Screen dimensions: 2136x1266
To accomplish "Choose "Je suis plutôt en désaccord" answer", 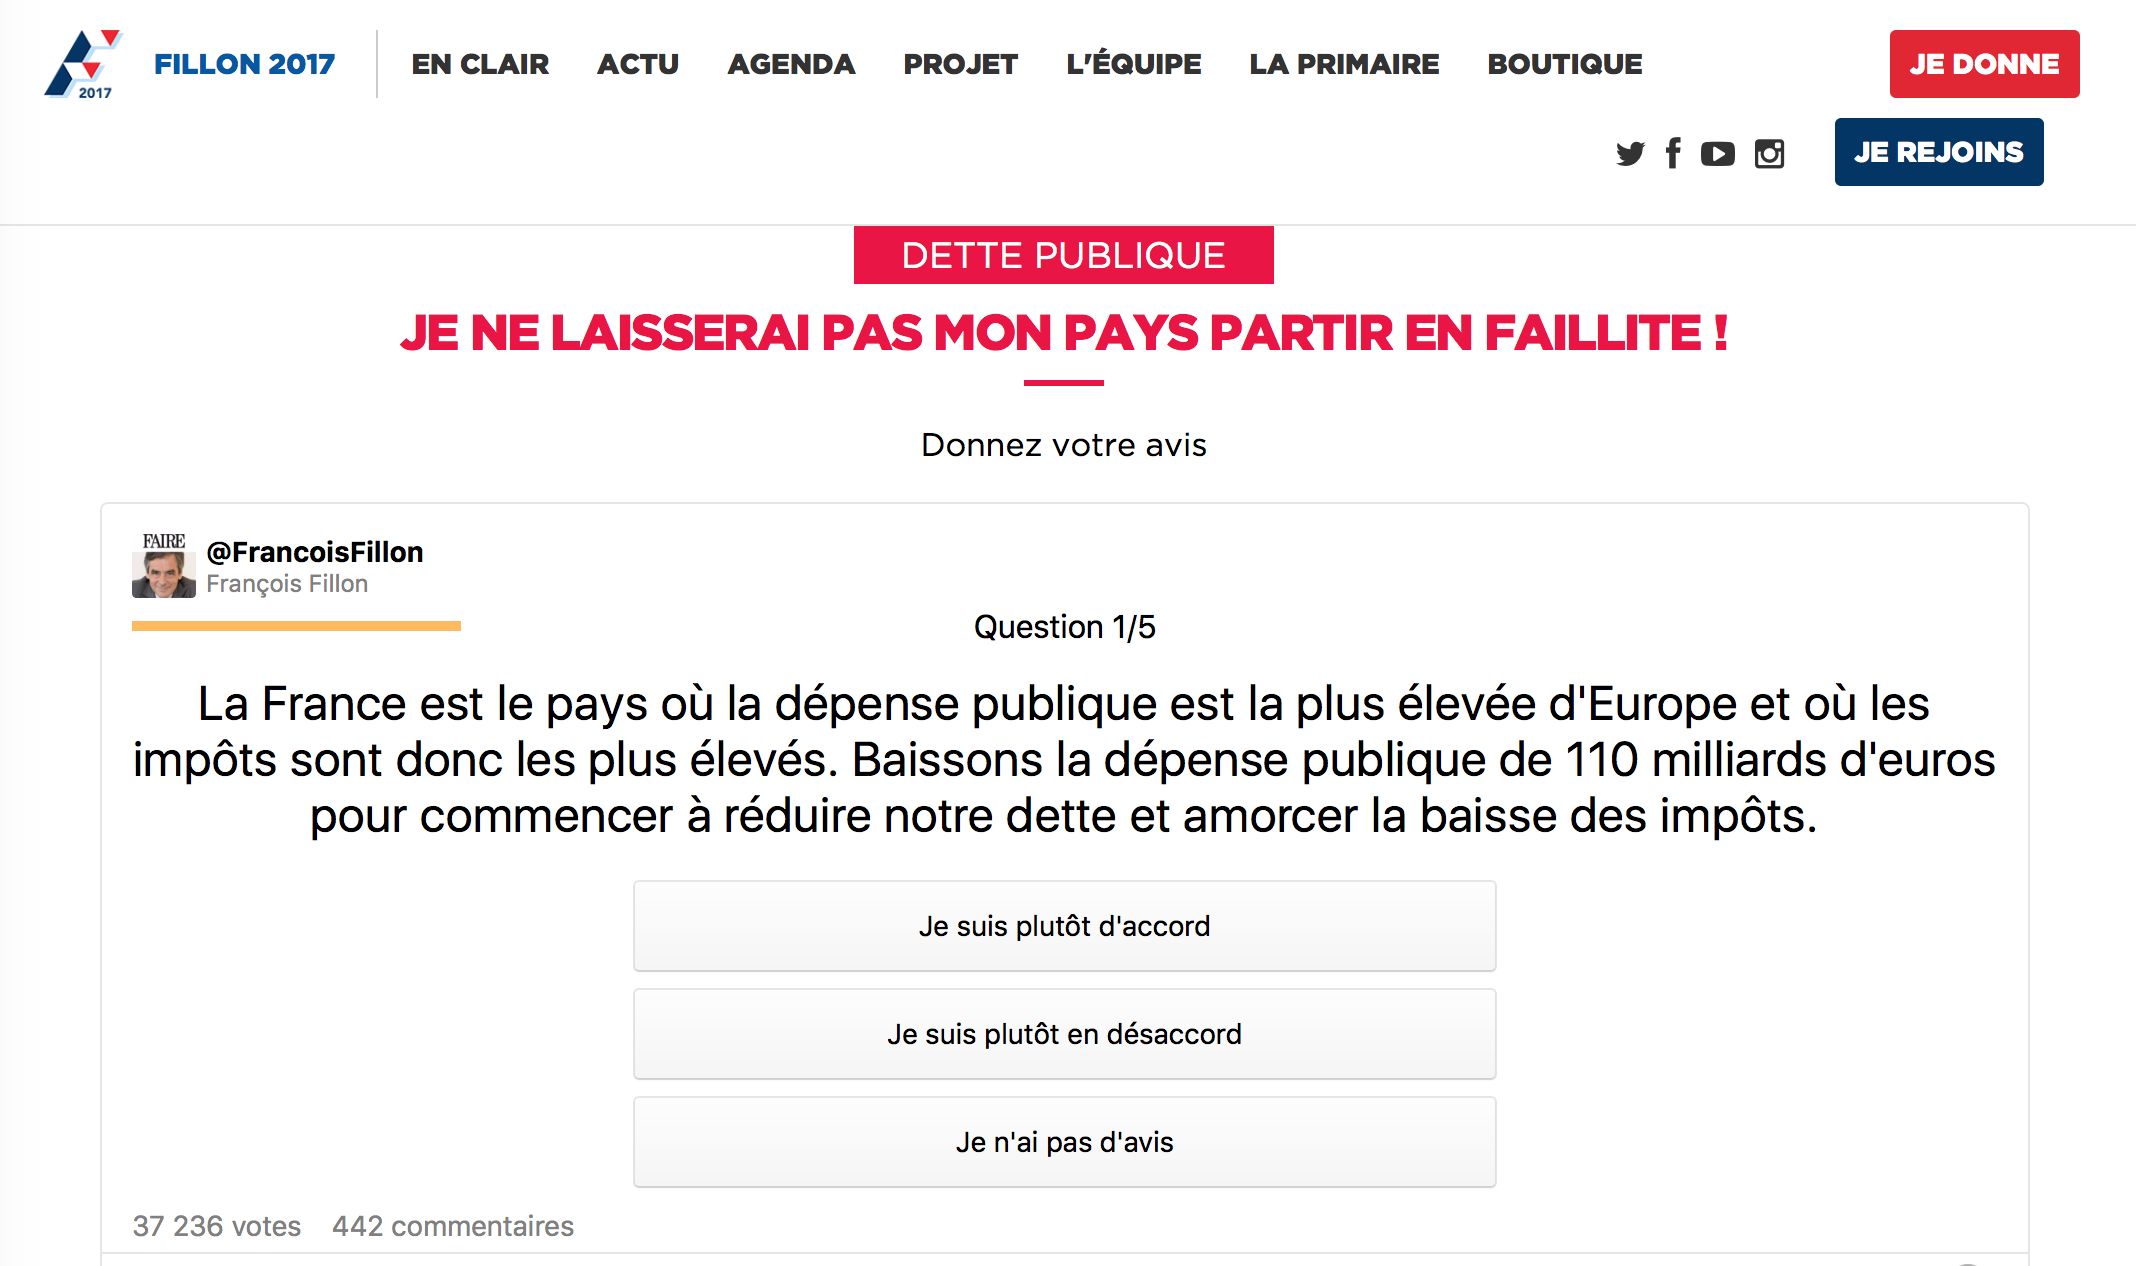I will coord(1064,1034).
